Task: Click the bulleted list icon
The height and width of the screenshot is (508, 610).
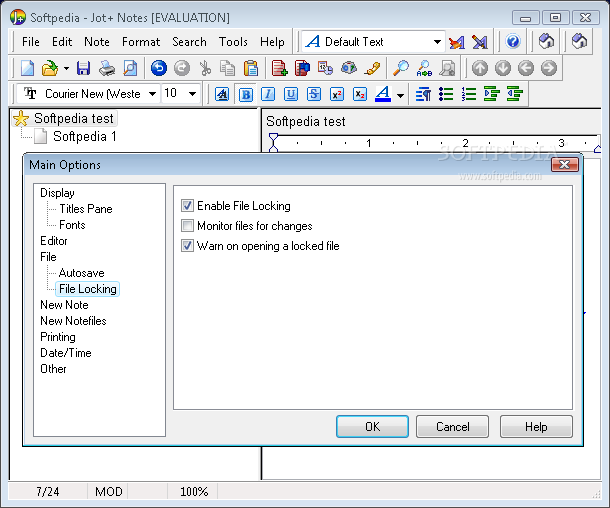Action: pos(446,94)
